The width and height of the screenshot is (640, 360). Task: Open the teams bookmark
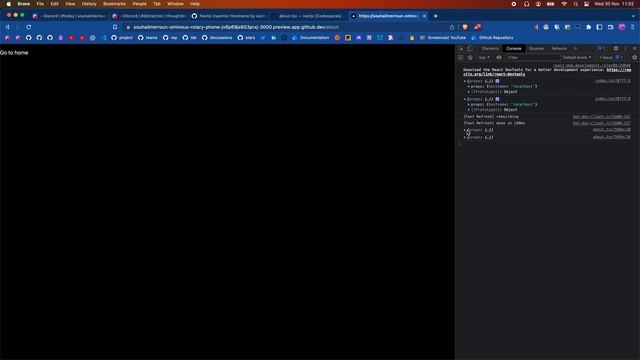pyautogui.click(x=148, y=38)
